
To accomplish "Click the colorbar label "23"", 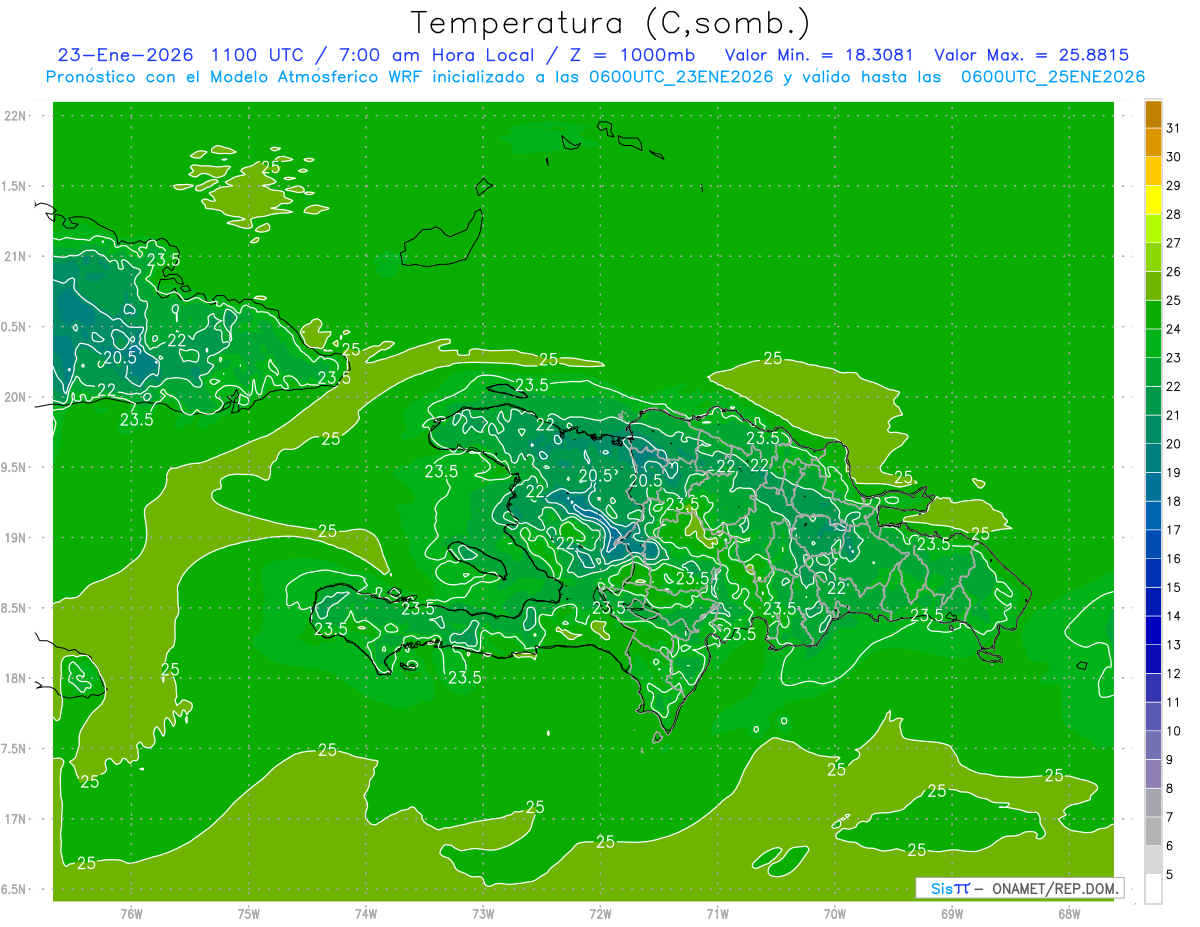I will coord(1174,358).
